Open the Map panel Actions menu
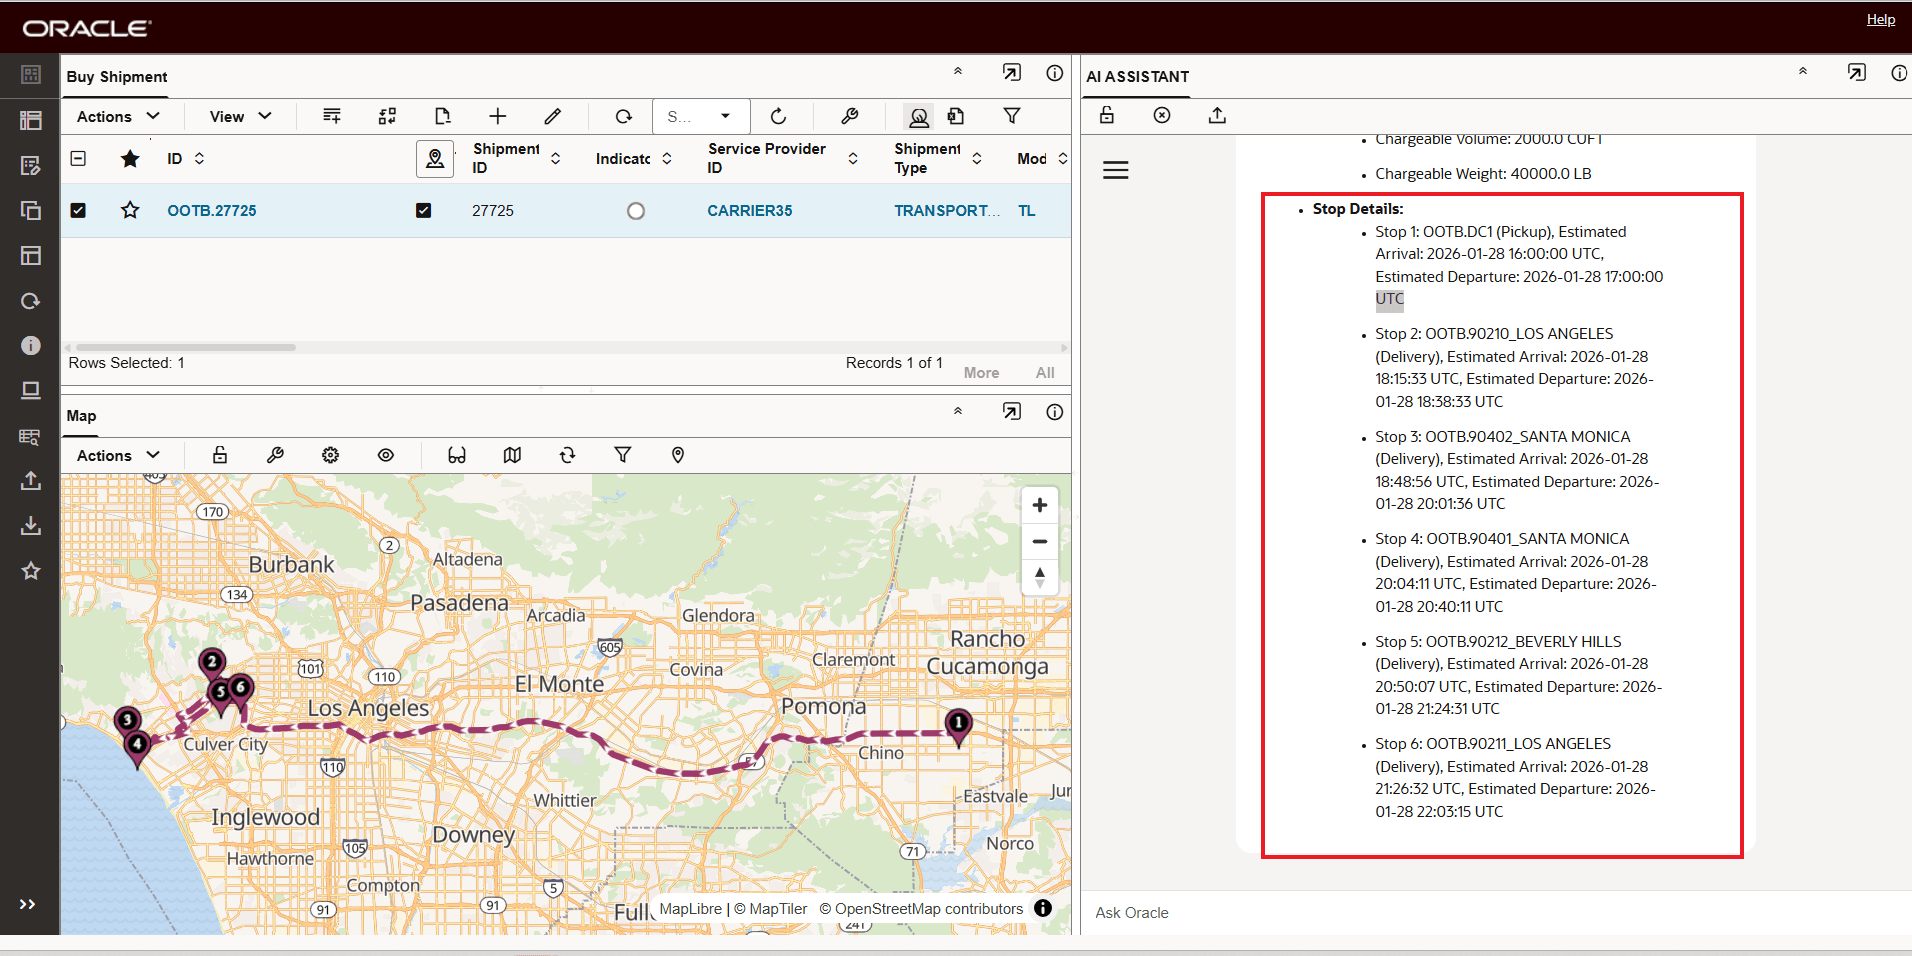Image resolution: width=1912 pixels, height=956 pixels. tap(117, 455)
